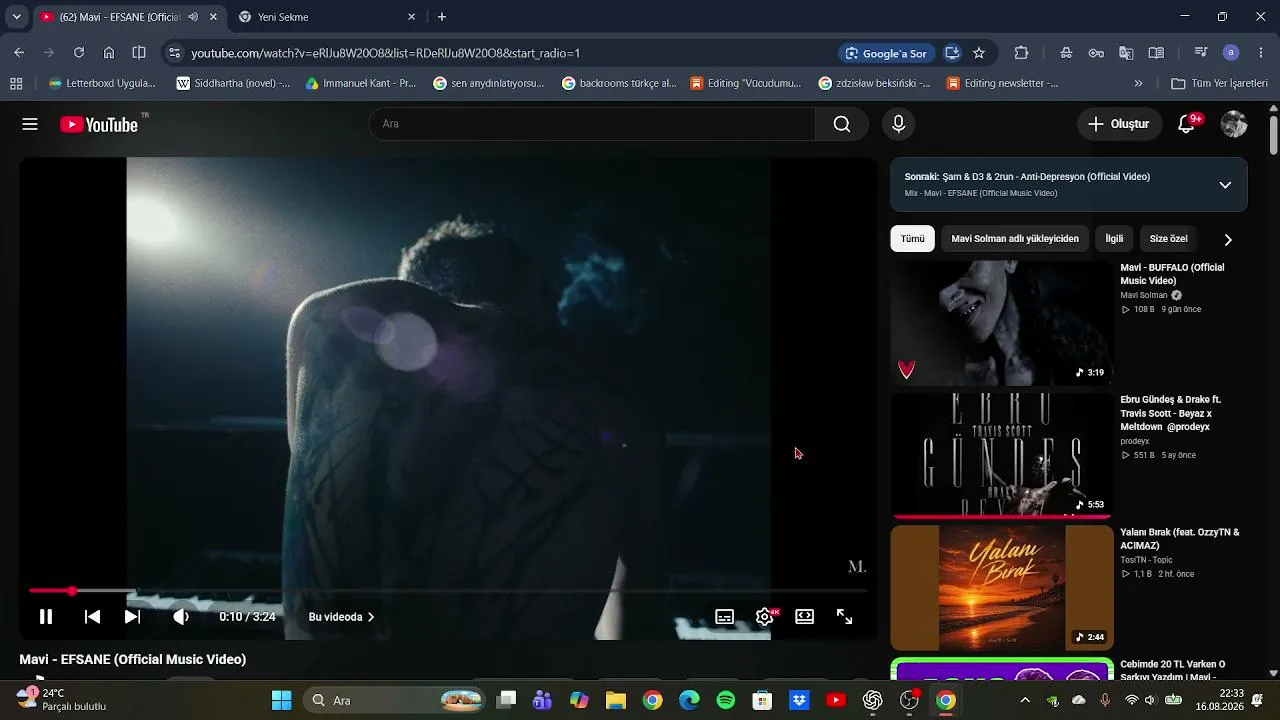This screenshot has height=720, width=1280.
Task: Open the browser extensions puzzle icon
Action: (1021, 53)
